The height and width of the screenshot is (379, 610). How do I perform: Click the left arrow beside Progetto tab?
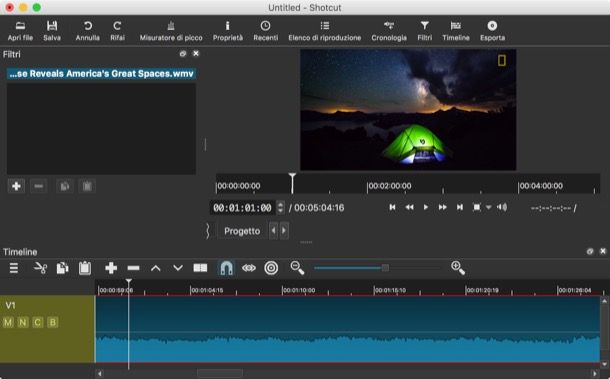[273, 231]
